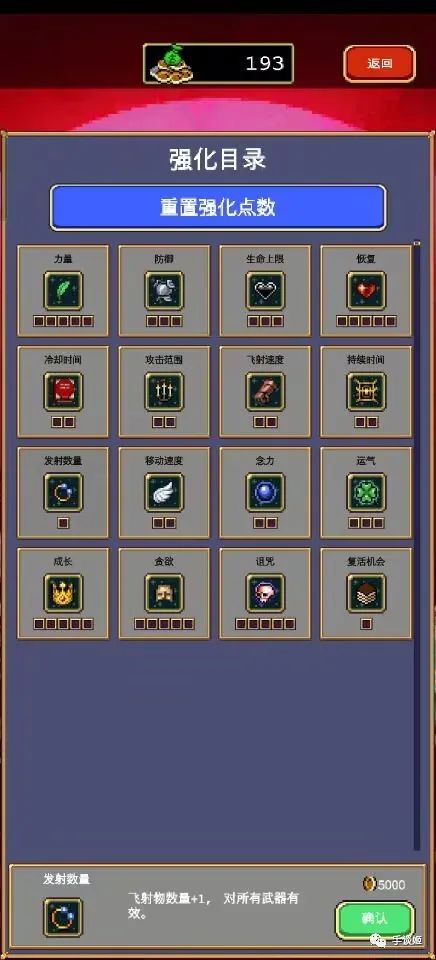Pick the 持续时间 spellbinder icon

[366, 392]
